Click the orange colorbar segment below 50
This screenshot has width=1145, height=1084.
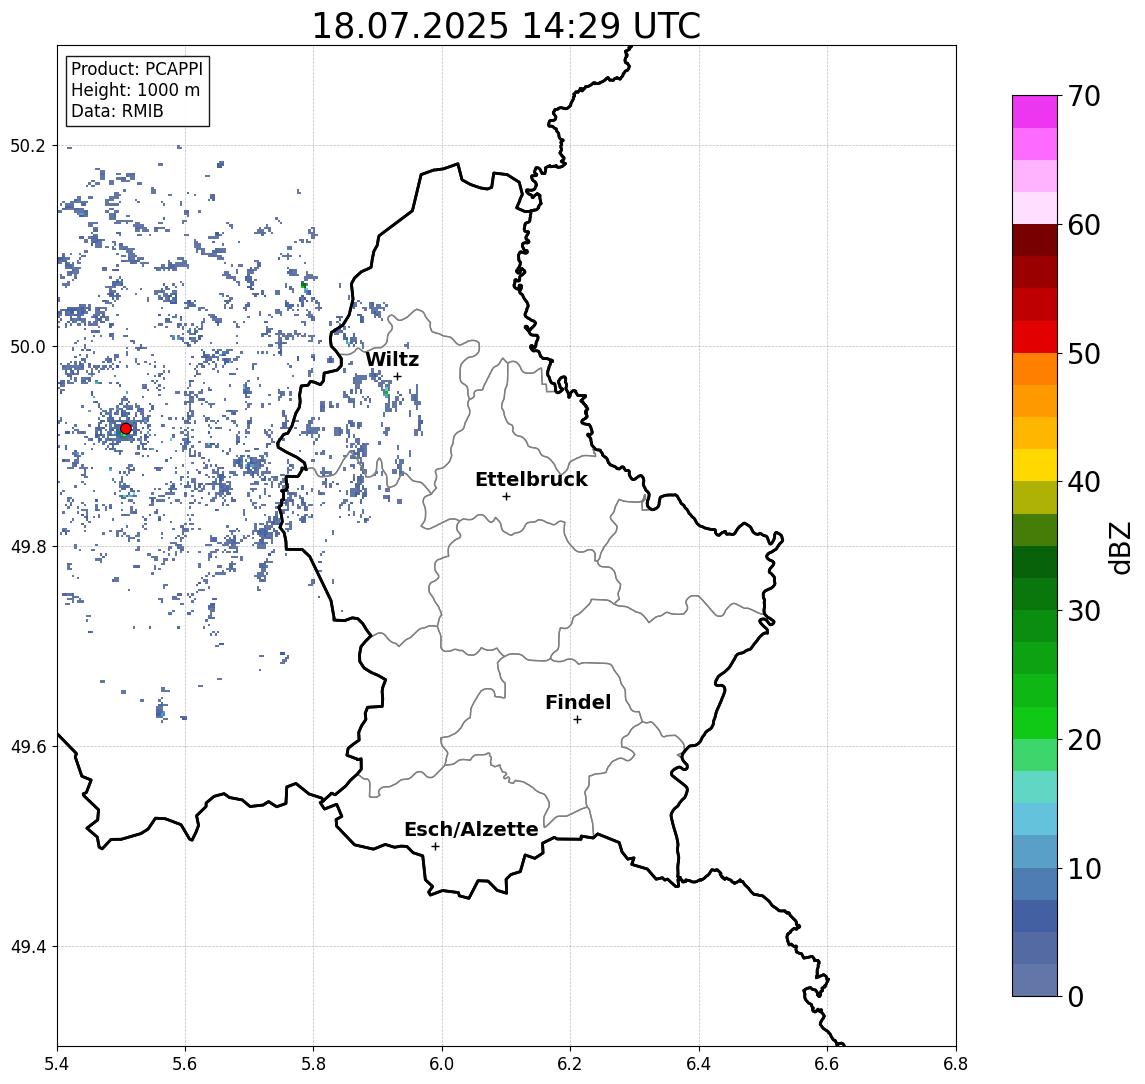point(1035,370)
